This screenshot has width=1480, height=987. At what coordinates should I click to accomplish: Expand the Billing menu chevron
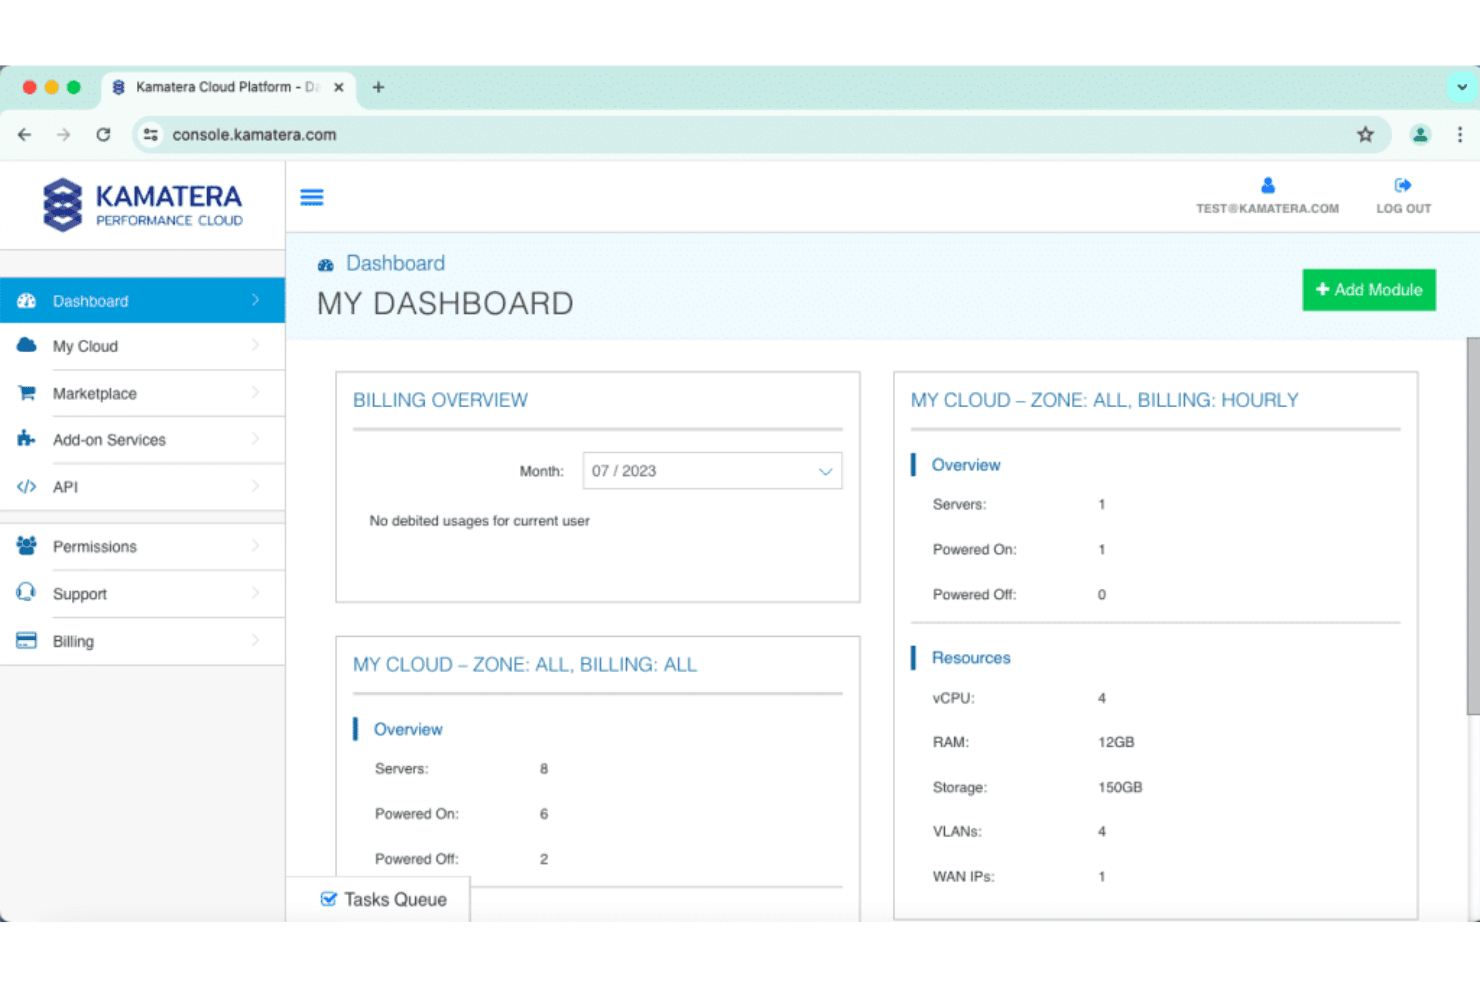(255, 640)
